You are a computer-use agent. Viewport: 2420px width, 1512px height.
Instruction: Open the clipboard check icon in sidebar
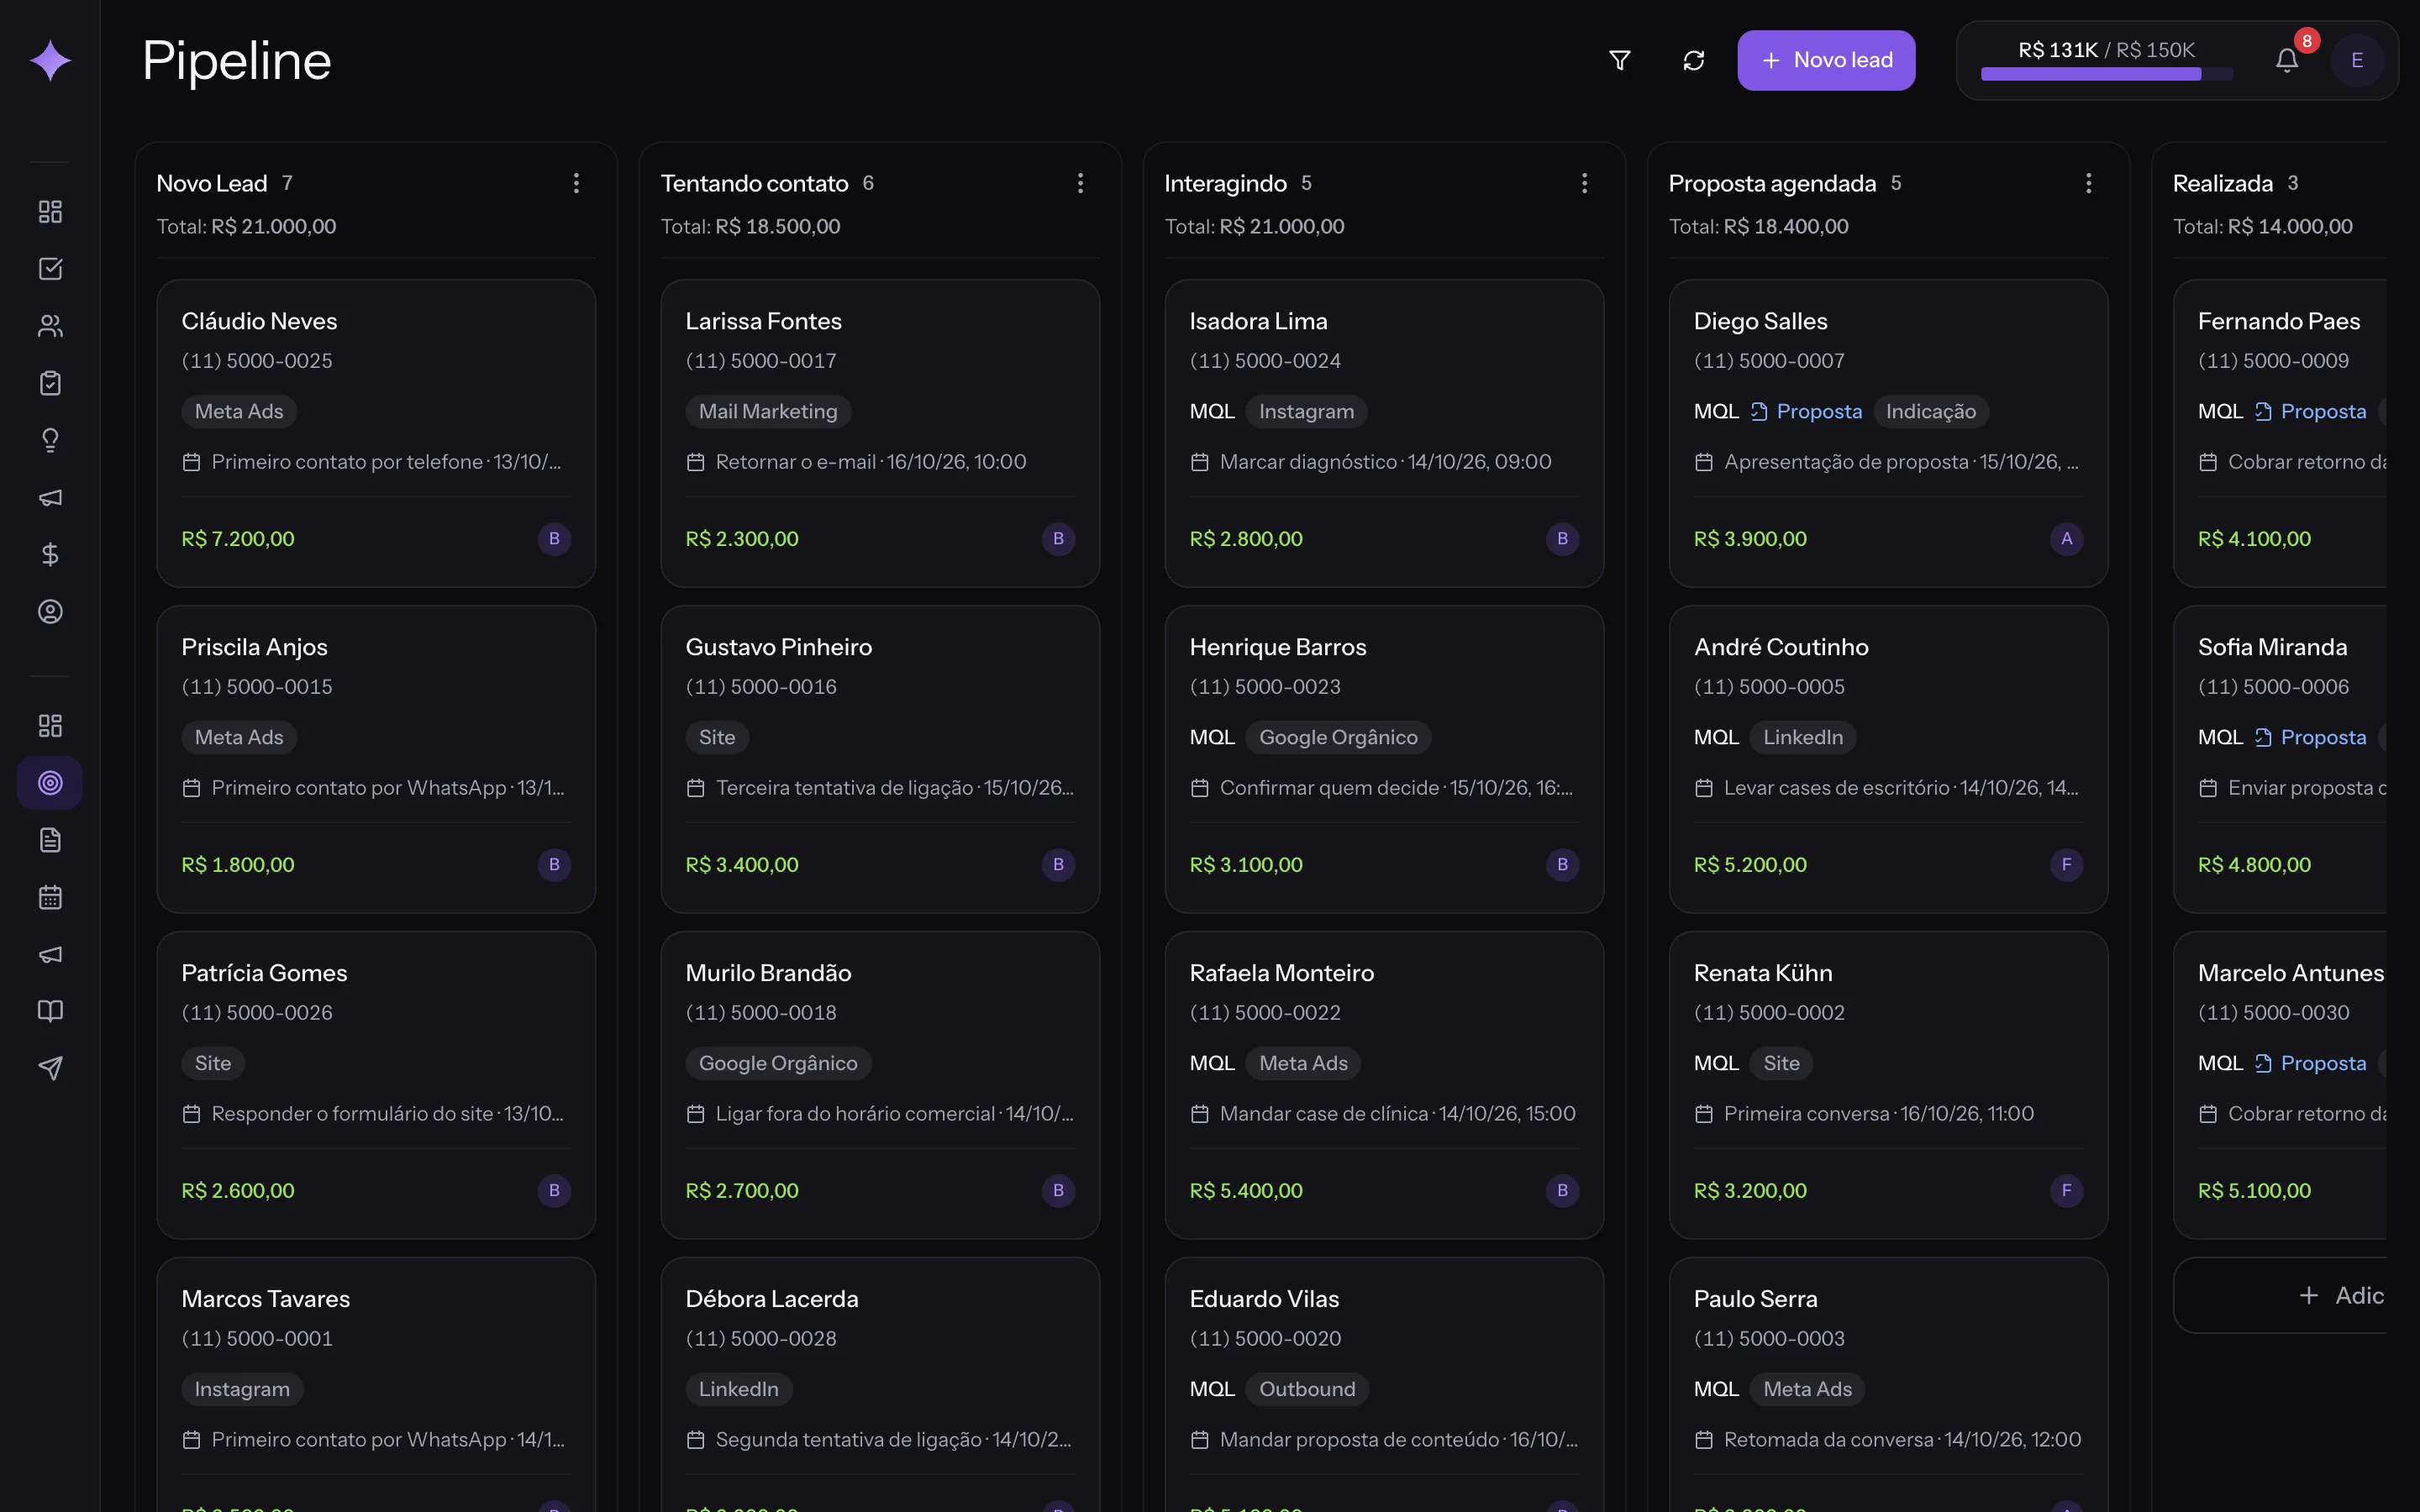pyautogui.click(x=50, y=383)
